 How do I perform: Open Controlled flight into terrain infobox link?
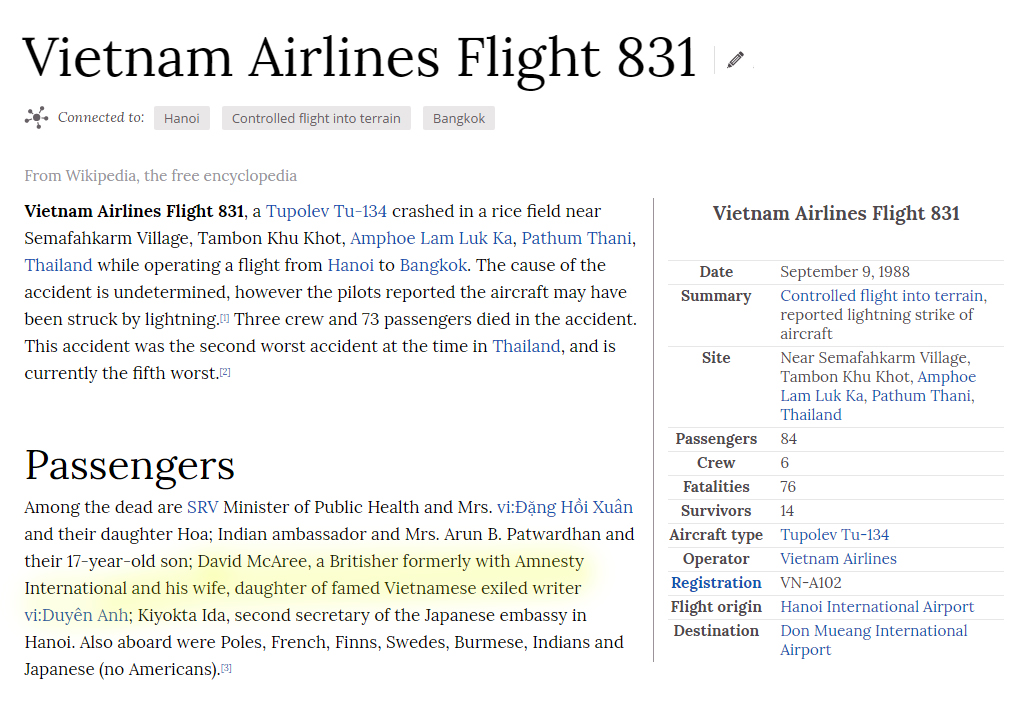(882, 296)
